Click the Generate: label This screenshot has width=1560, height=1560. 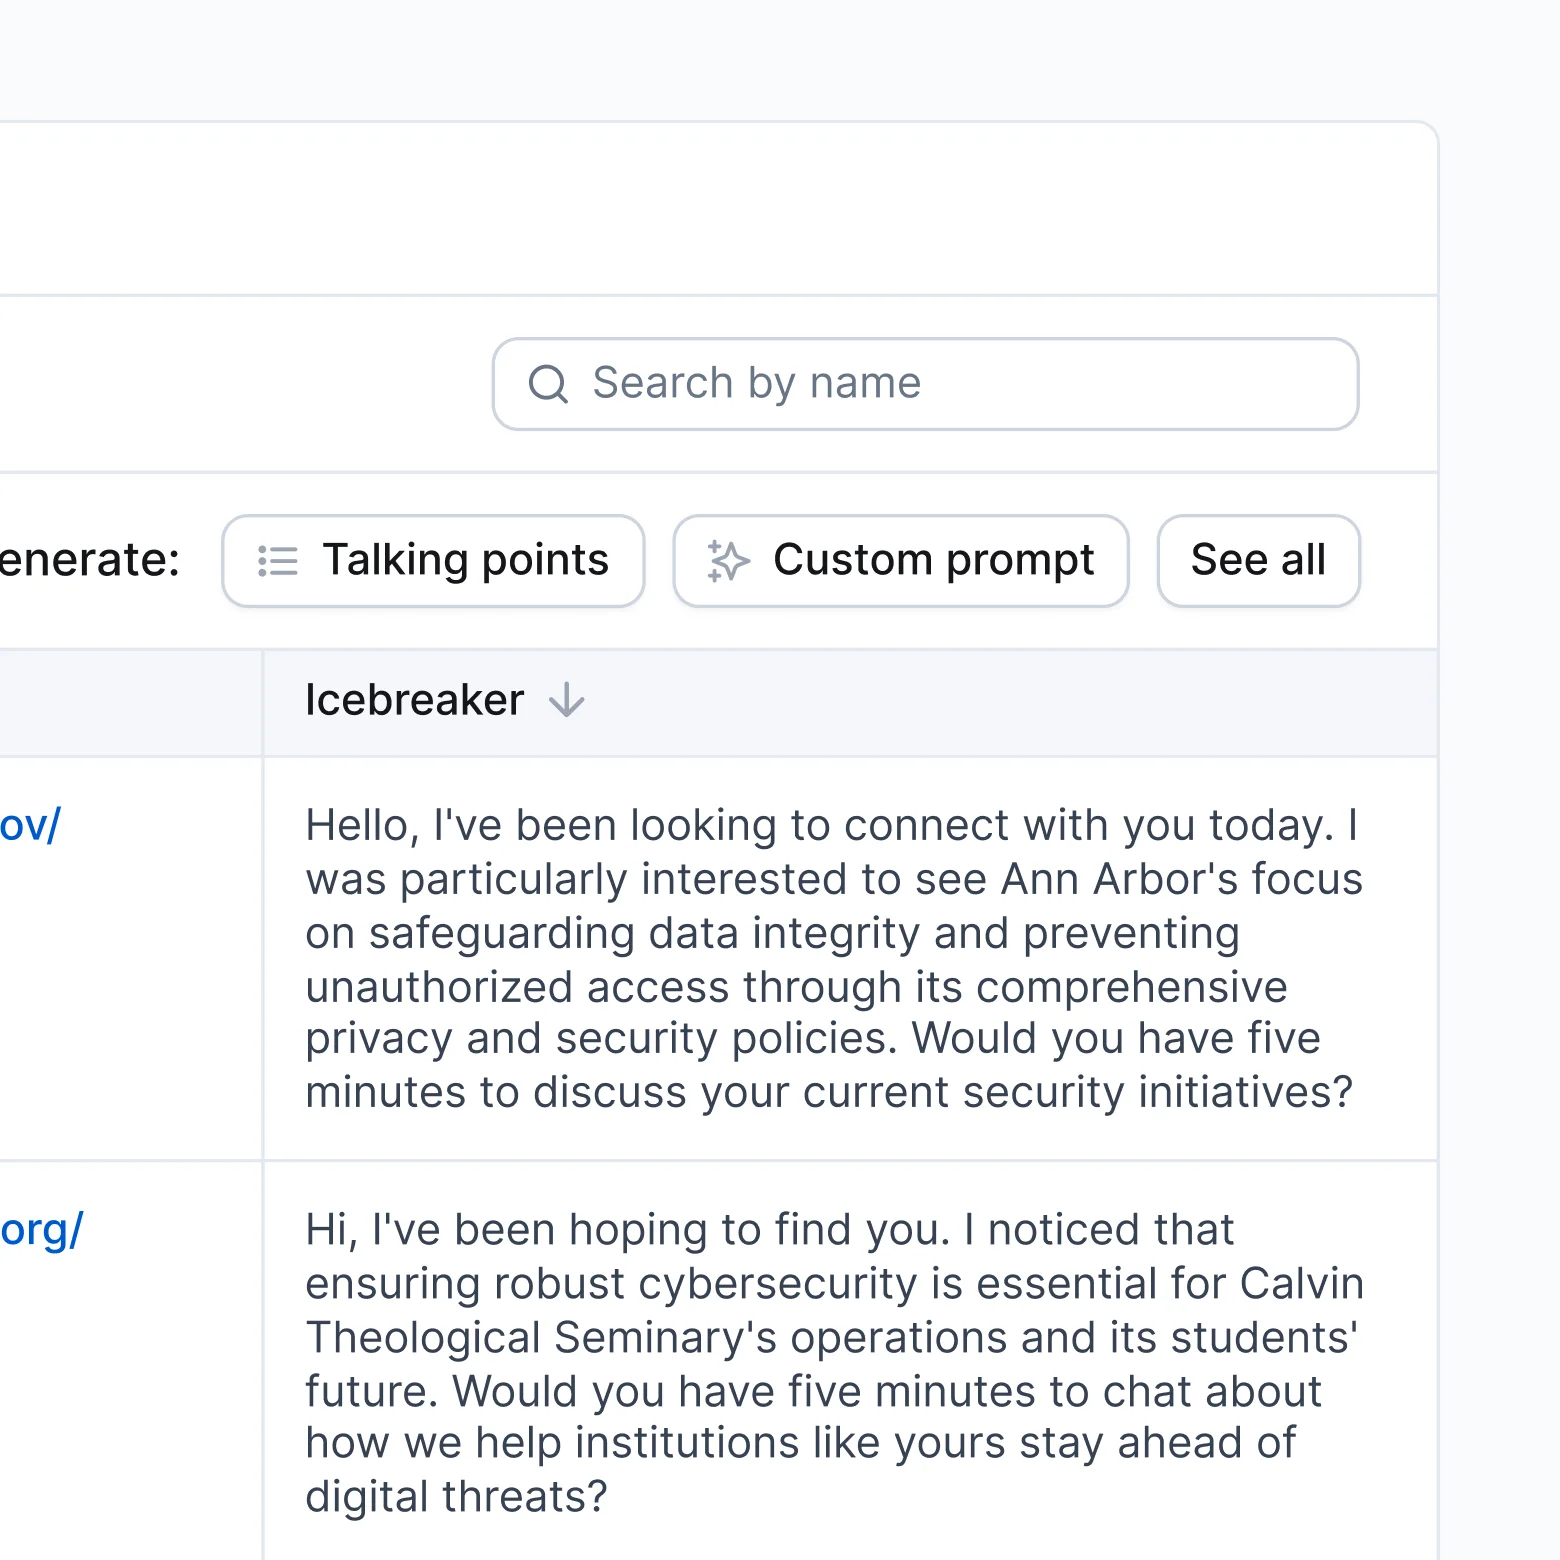coord(90,560)
